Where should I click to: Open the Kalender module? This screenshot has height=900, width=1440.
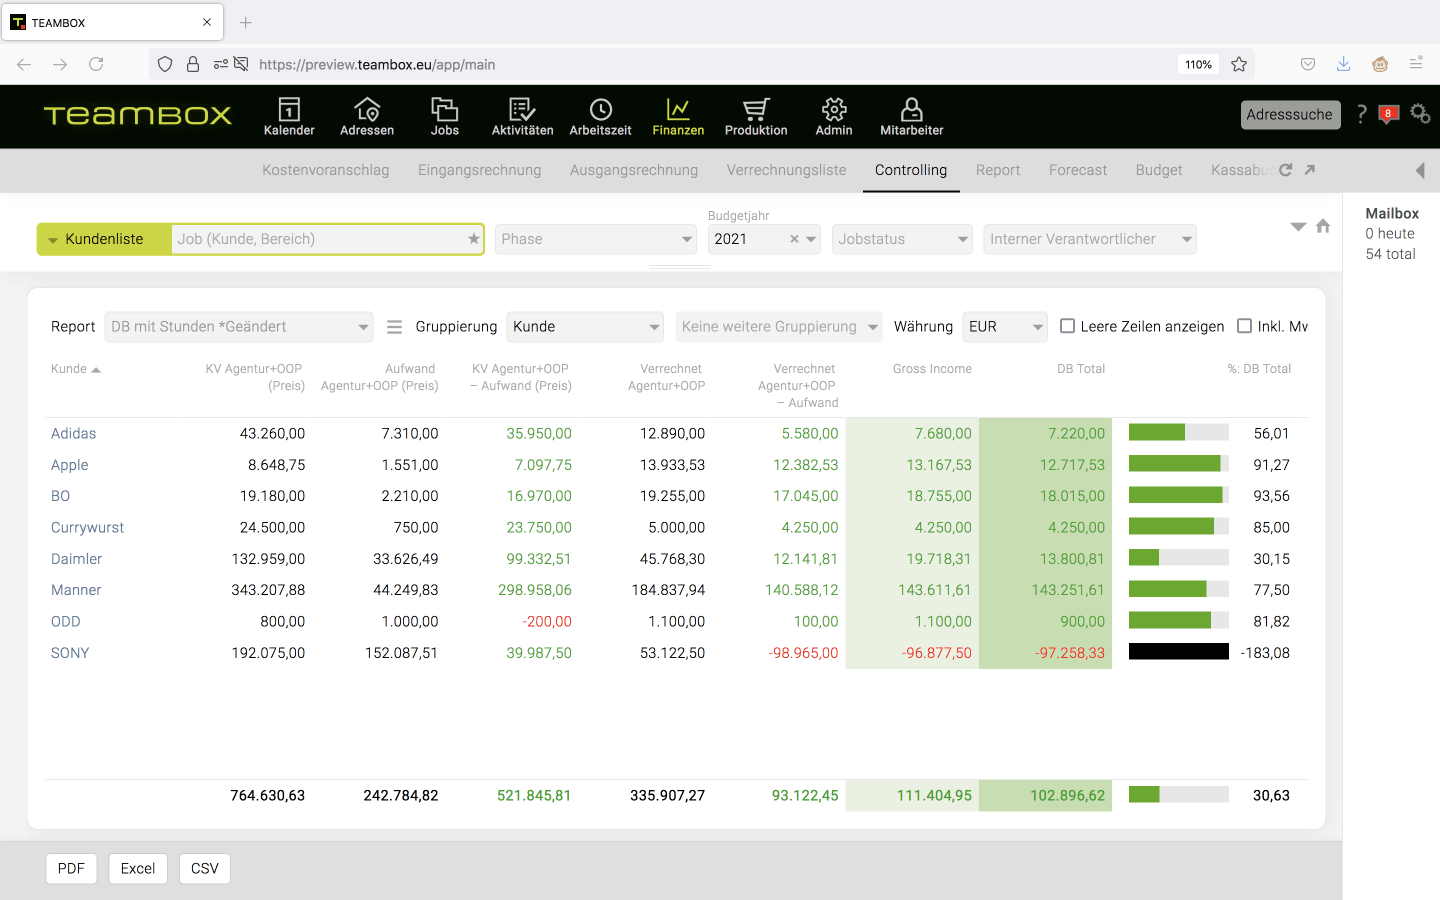pyautogui.click(x=289, y=116)
